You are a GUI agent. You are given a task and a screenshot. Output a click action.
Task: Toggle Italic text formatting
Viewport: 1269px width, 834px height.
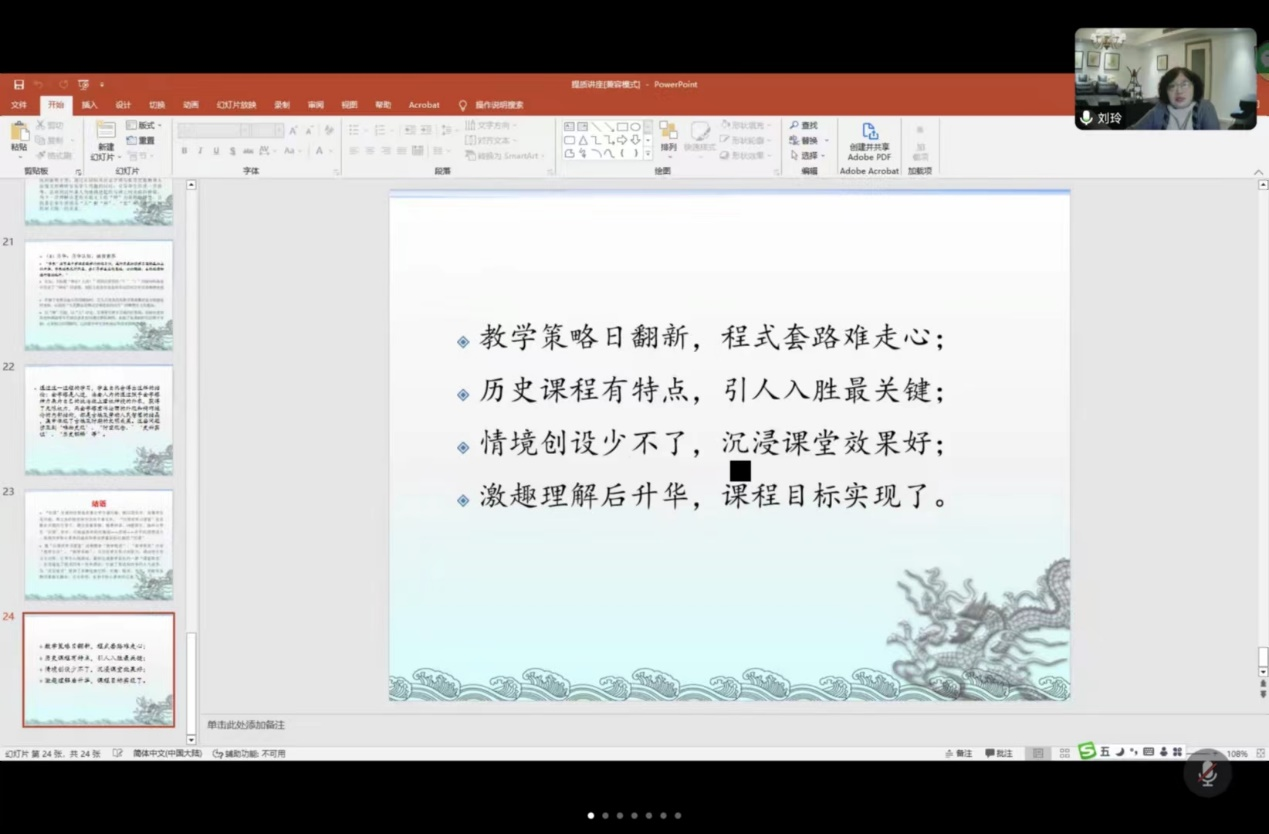pyautogui.click(x=200, y=151)
